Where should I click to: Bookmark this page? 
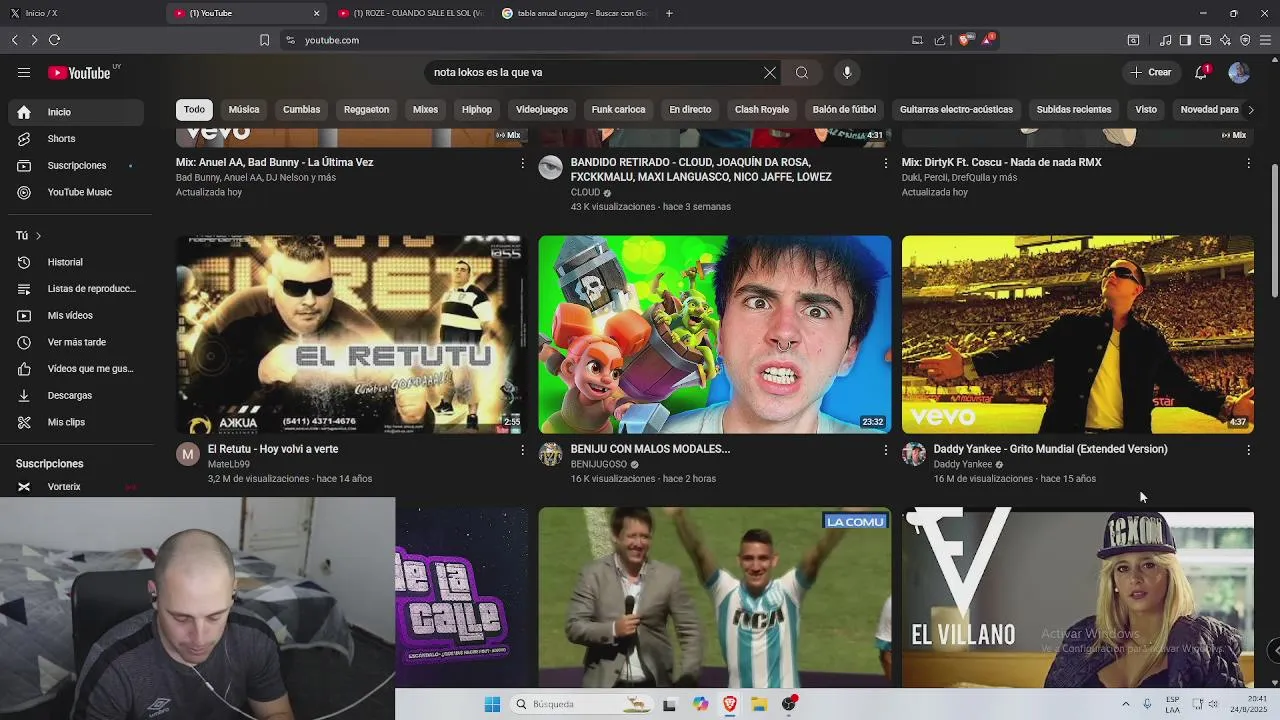(x=264, y=40)
